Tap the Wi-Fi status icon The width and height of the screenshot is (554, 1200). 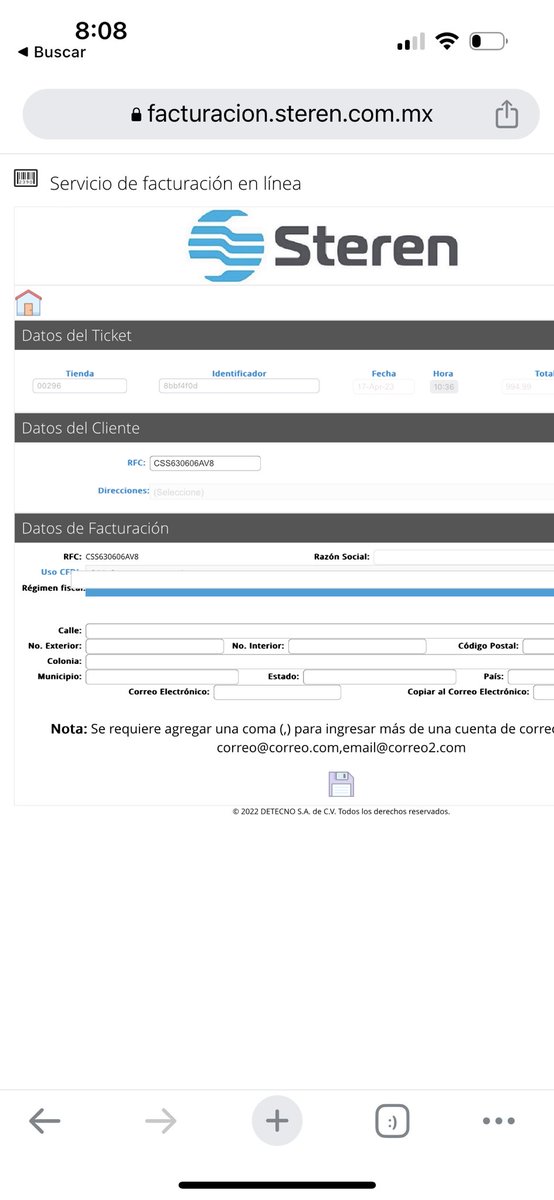tap(447, 41)
